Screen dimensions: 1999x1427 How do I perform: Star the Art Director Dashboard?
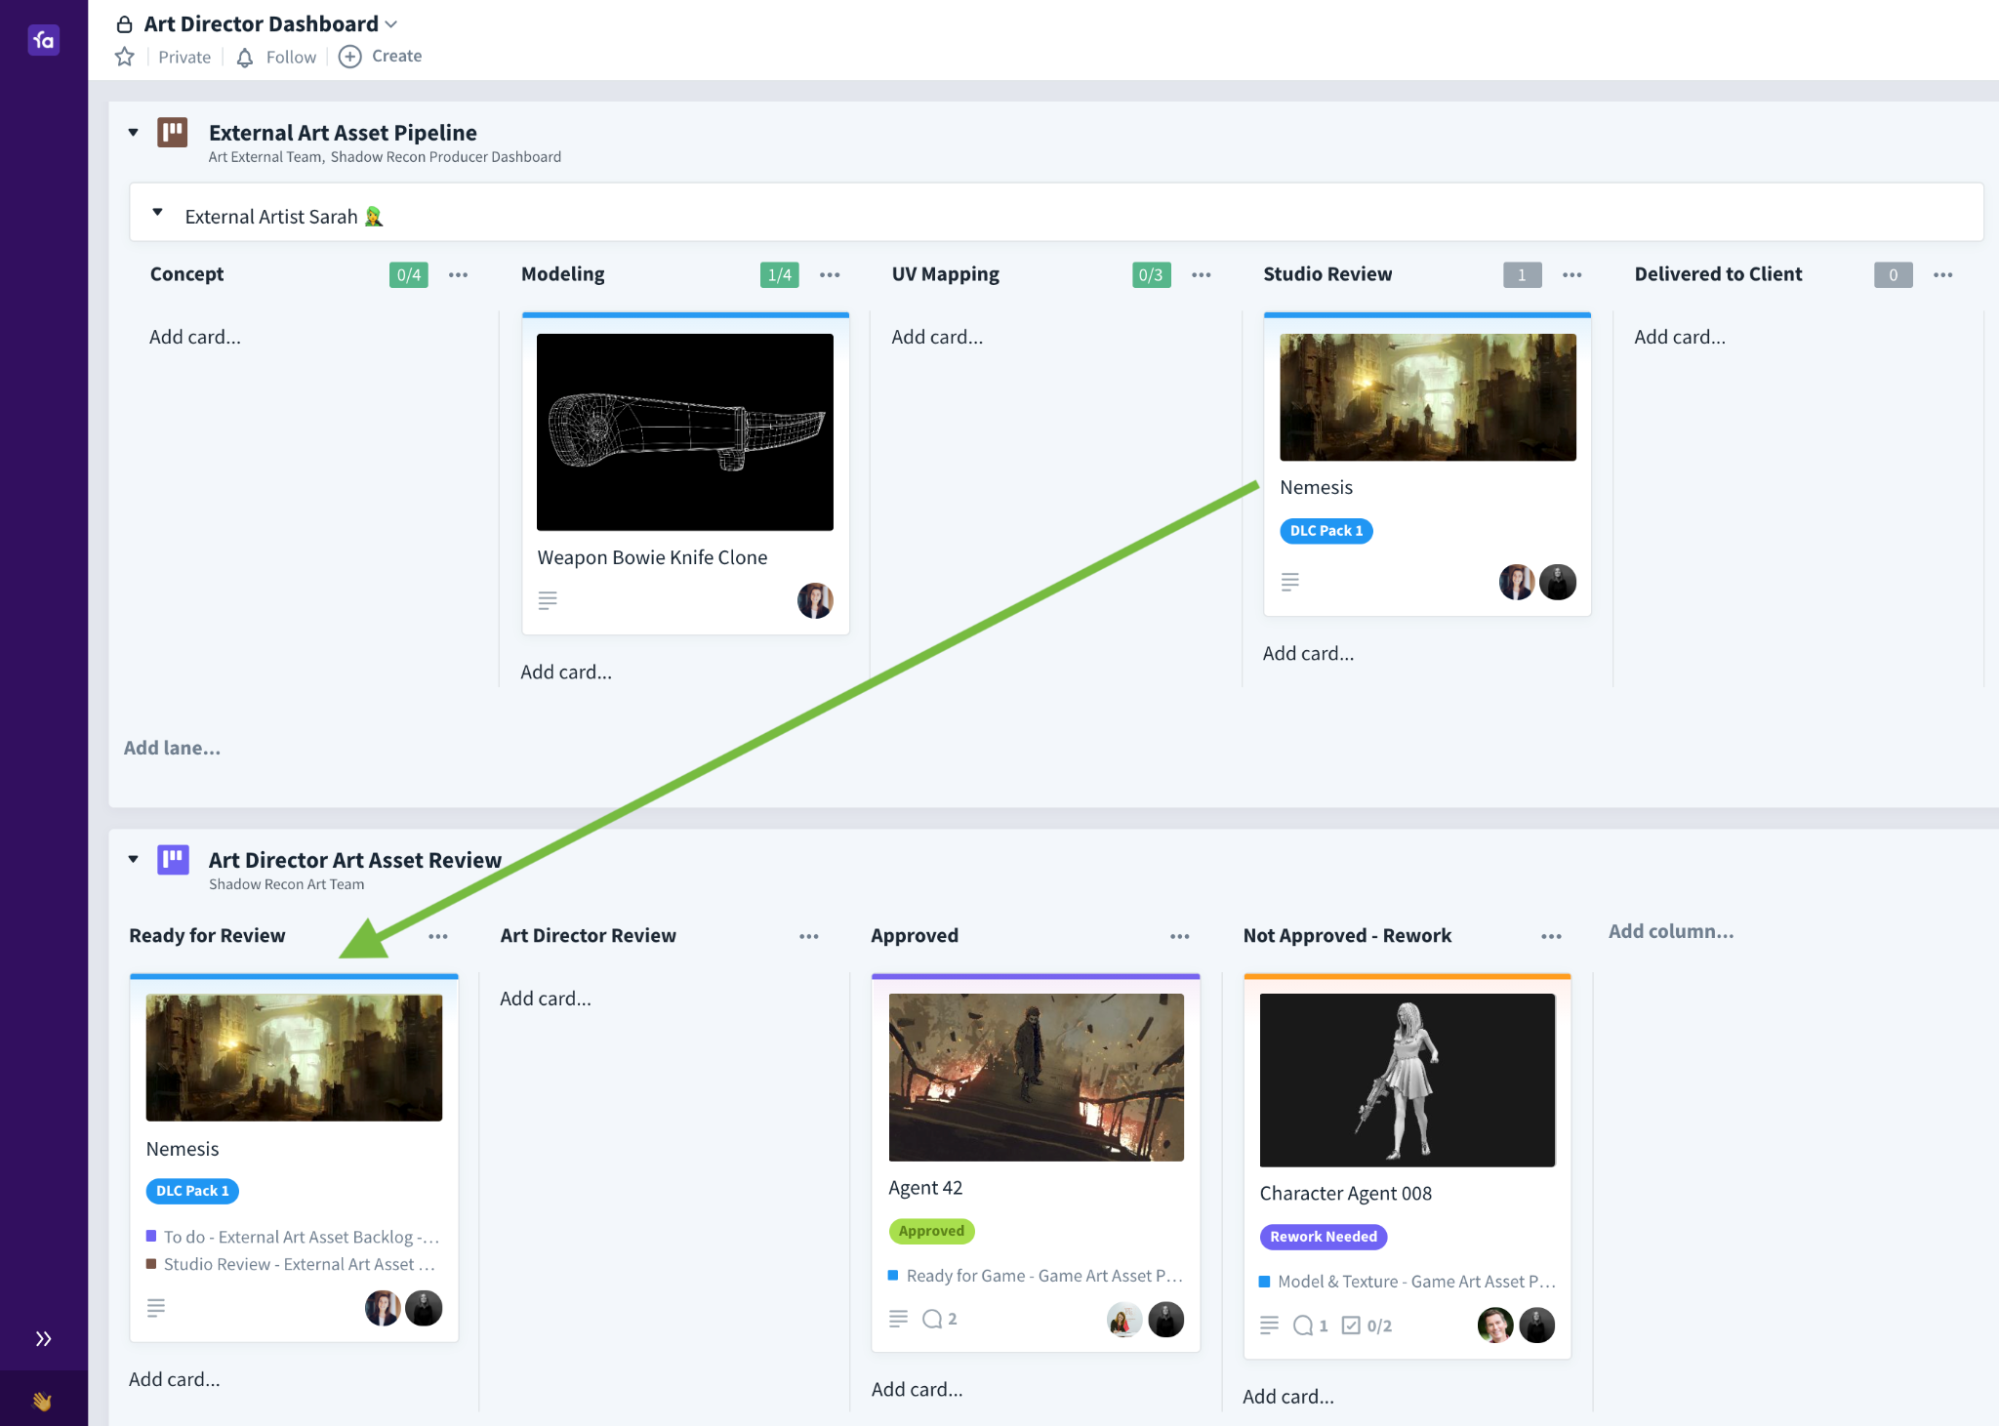tap(124, 57)
